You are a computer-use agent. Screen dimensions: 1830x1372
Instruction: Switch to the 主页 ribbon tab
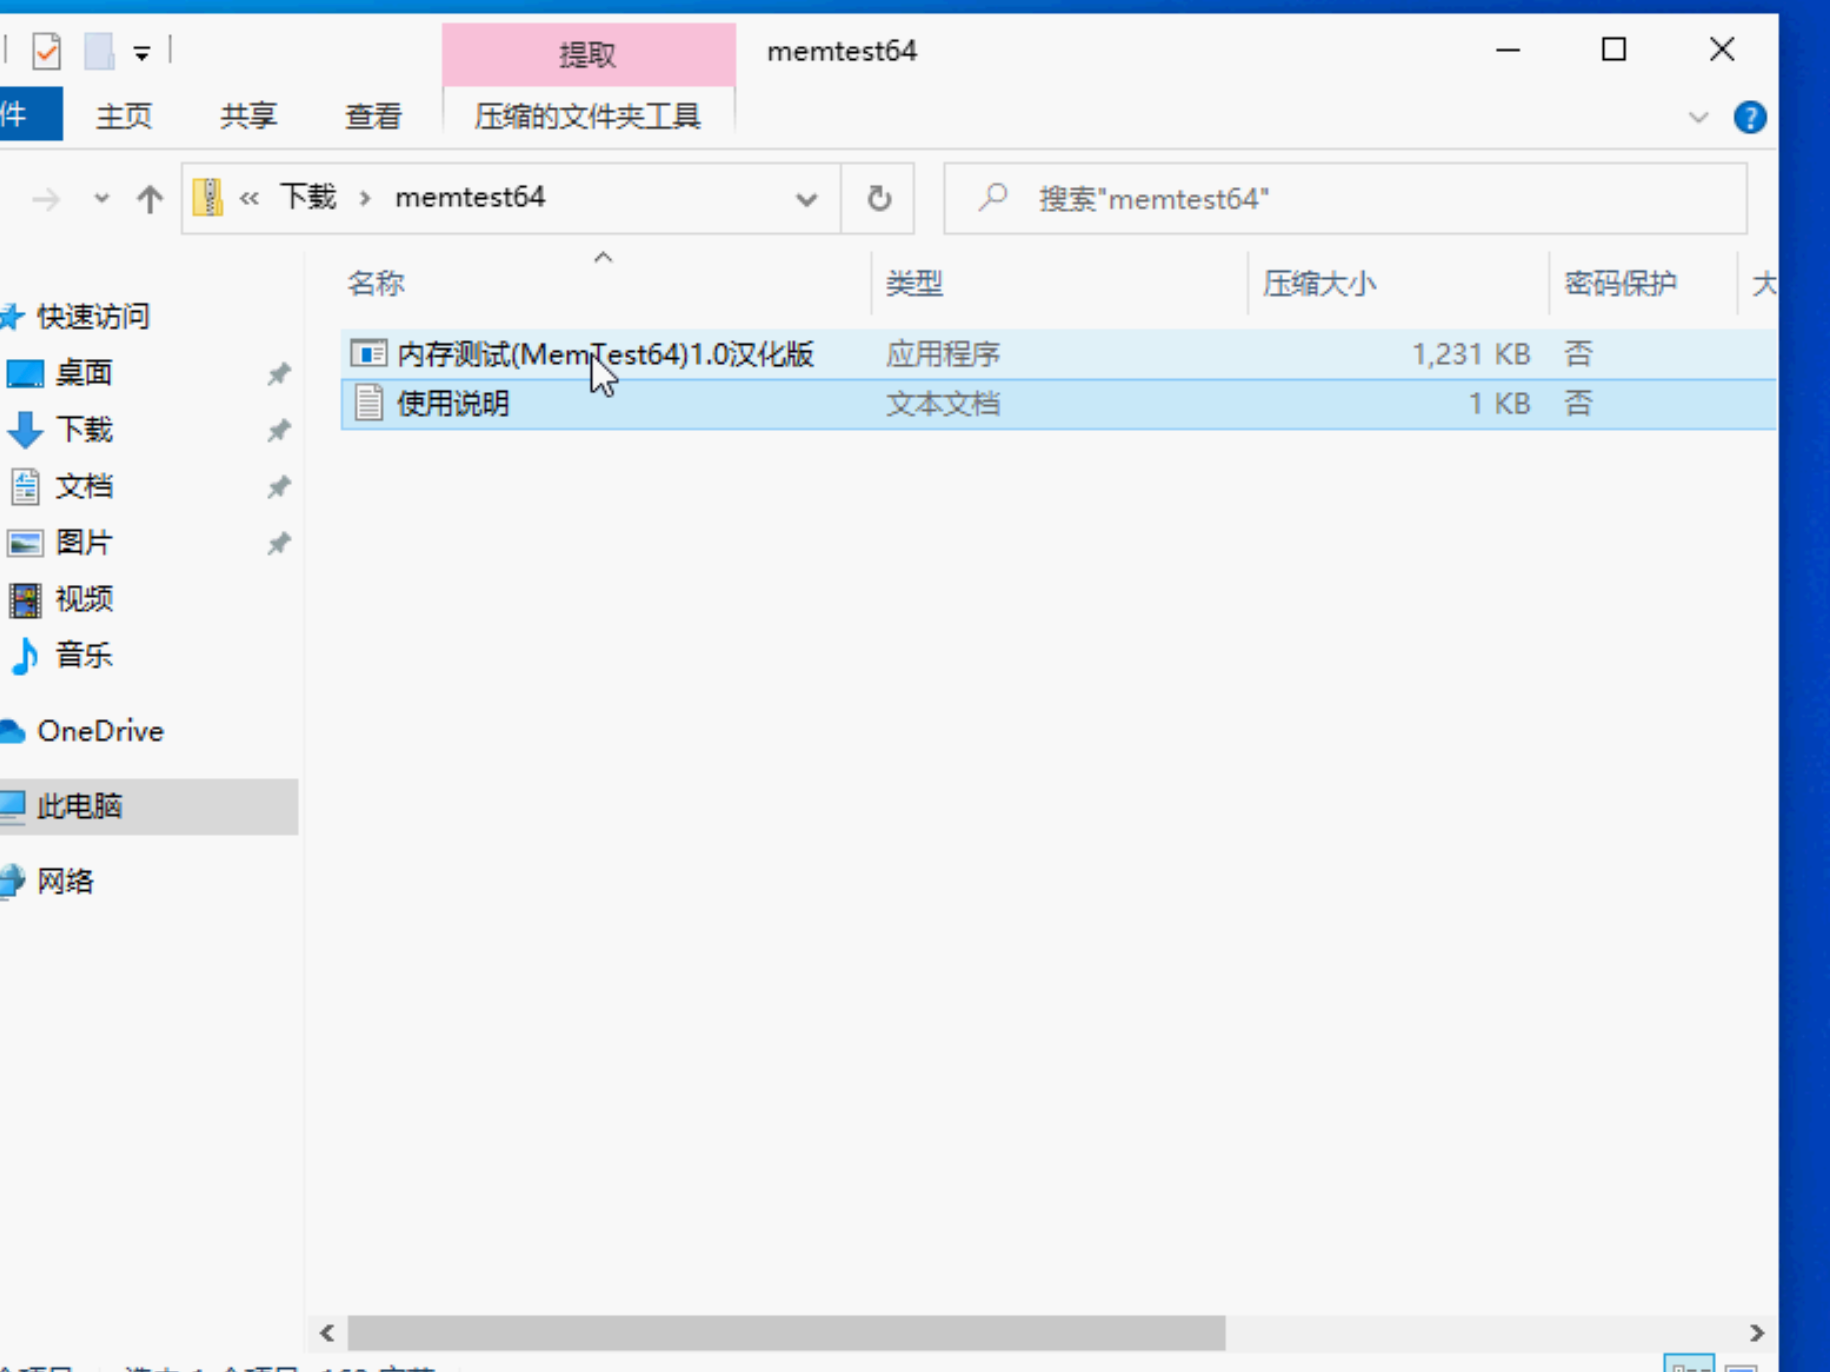[124, 116]
